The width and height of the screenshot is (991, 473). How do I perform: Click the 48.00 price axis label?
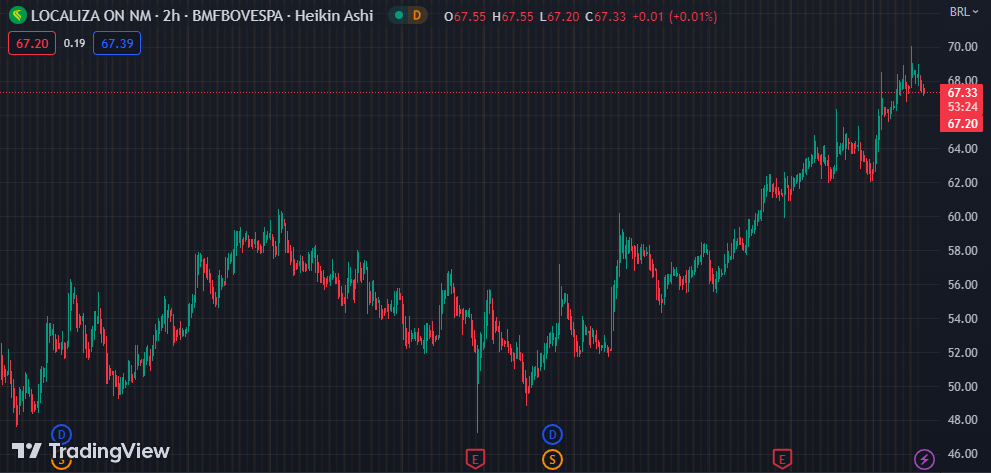click(963, 420)
